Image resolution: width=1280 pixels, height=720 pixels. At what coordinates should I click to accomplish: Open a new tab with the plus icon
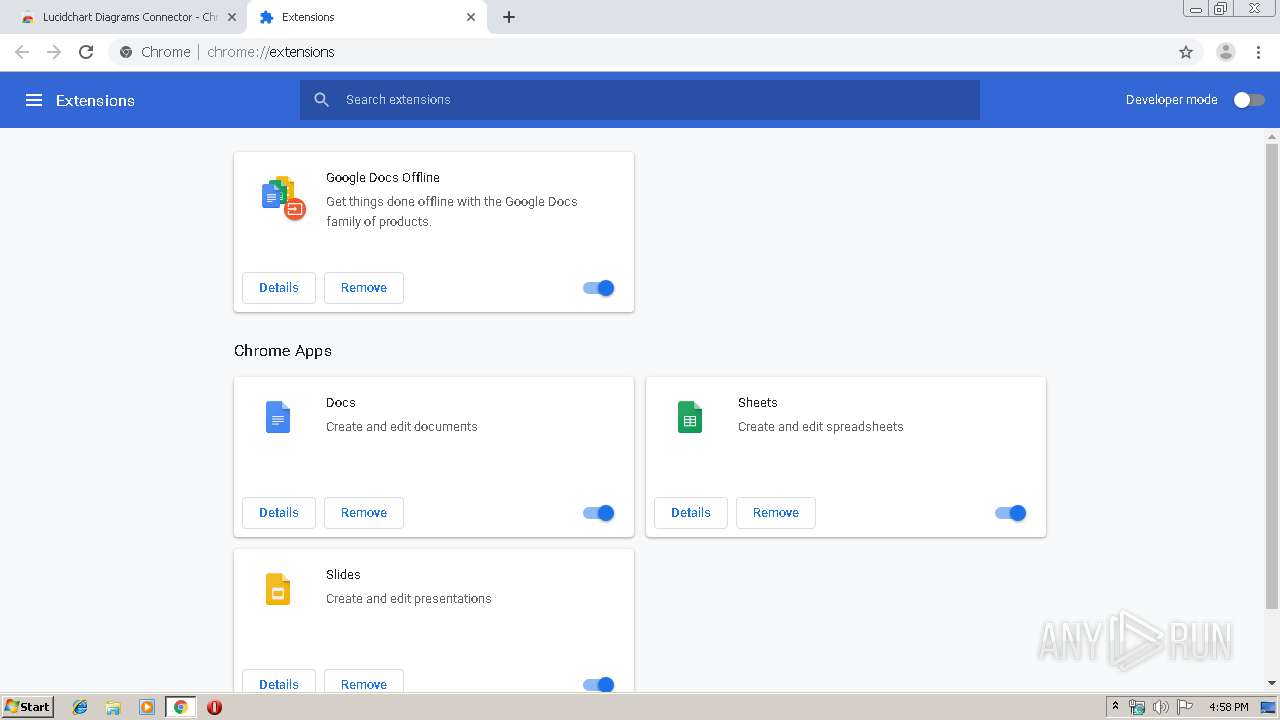[x=509, y=17]
